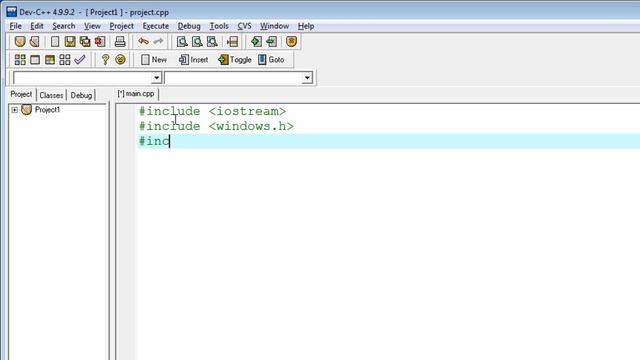Click inside the first empty combo box field
The width and height of the screenshot is (640, 360).
tap(82, 78)
